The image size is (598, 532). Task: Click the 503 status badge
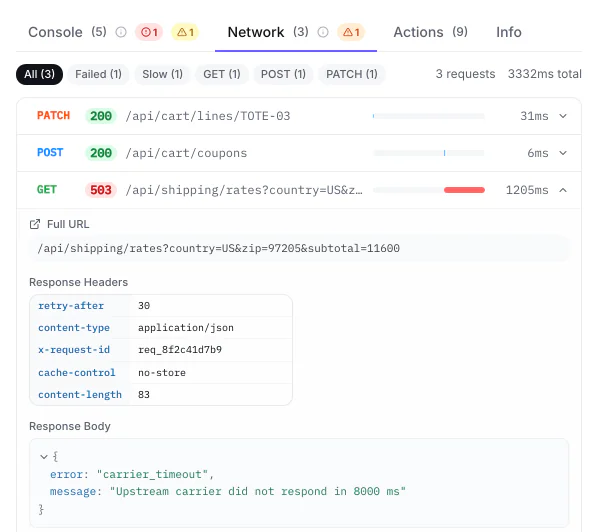(101, 190)
